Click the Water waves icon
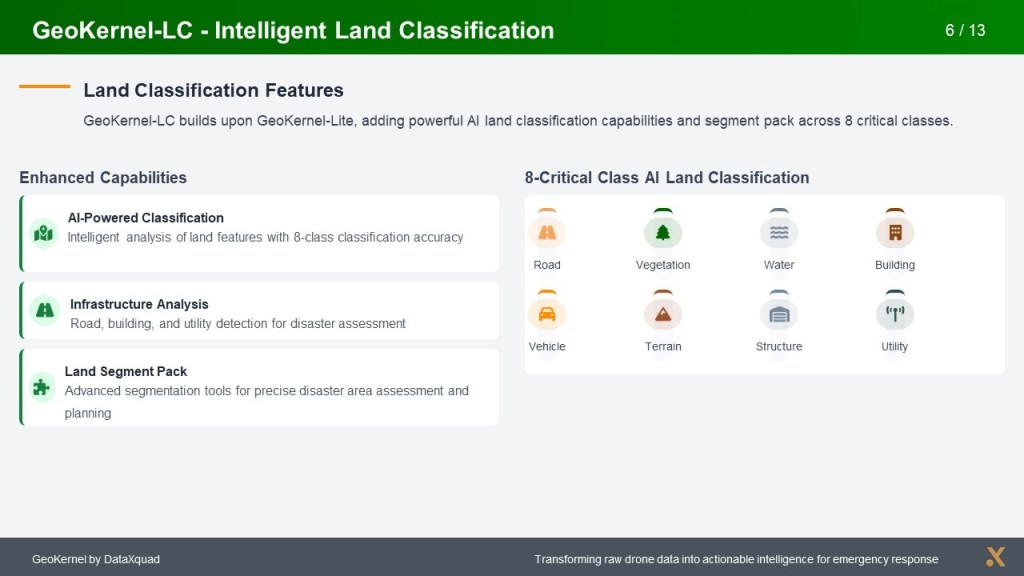 (x=779, y=233)
